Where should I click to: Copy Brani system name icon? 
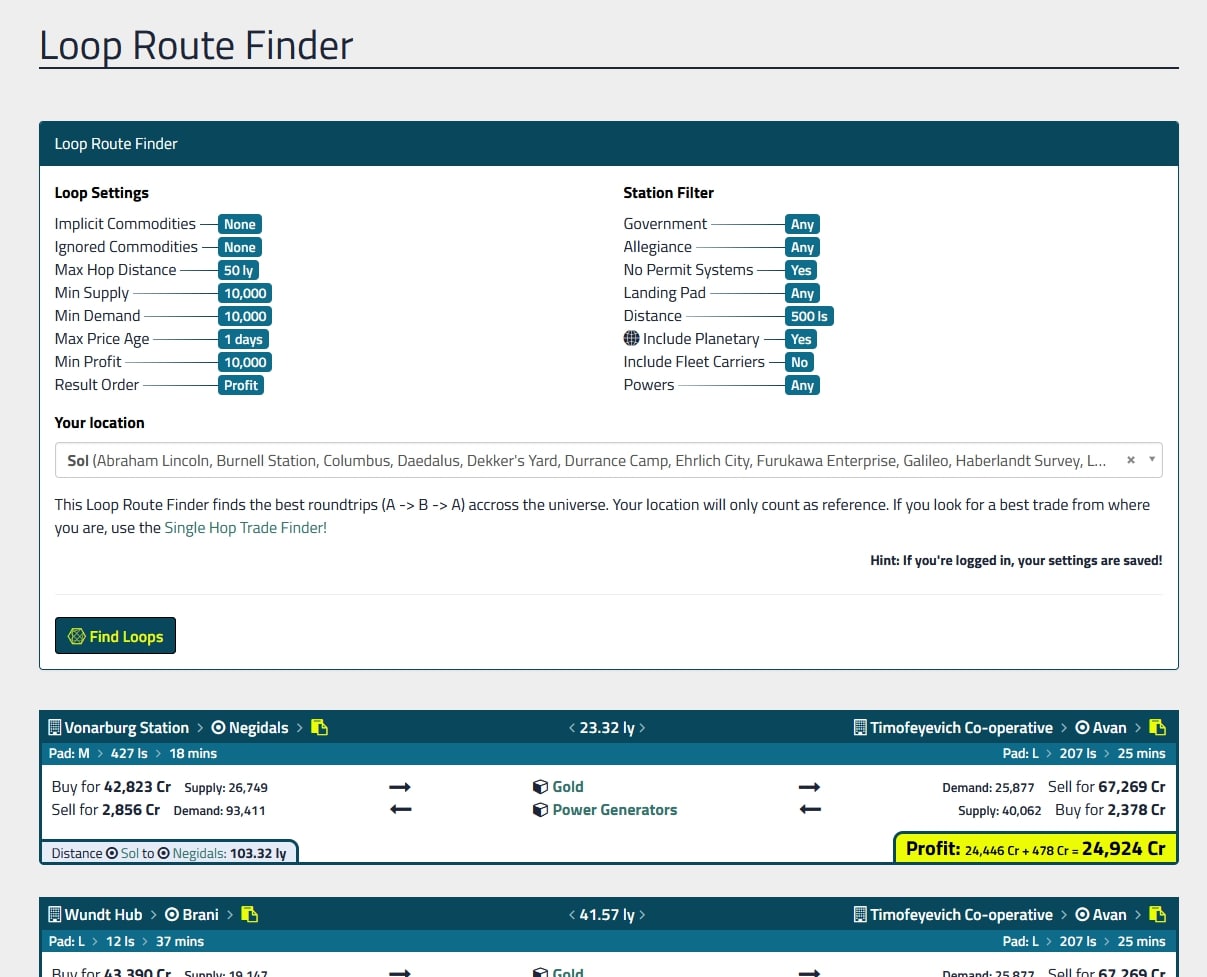pos(249,914)
